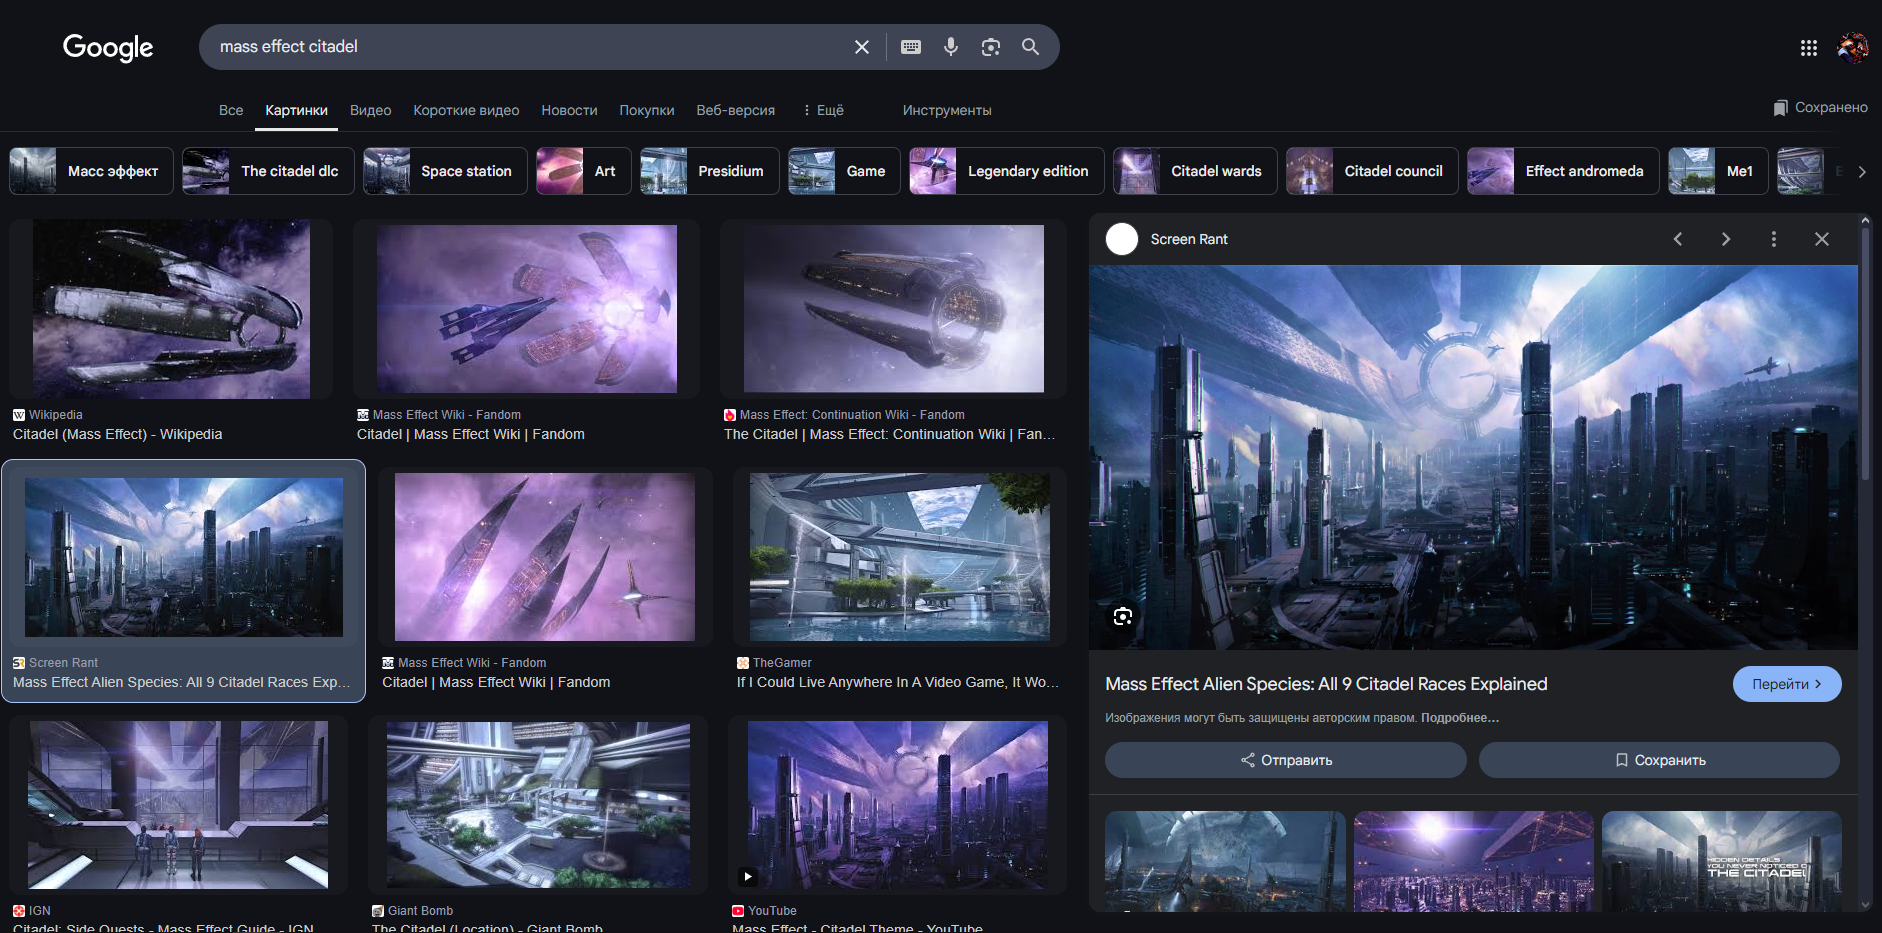Open three-dot options in preview panel
Screen dimensions: 1882x933
click(x=1774, y=239)
